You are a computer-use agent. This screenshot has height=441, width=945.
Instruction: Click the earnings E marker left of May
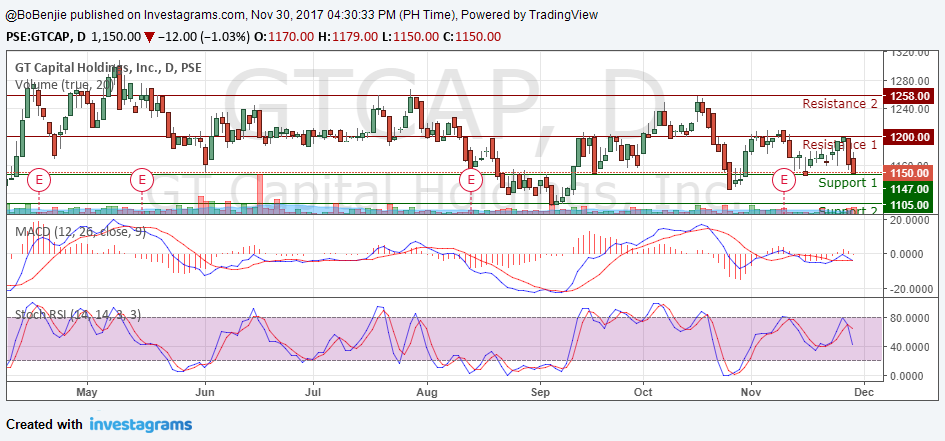point(39,179)
